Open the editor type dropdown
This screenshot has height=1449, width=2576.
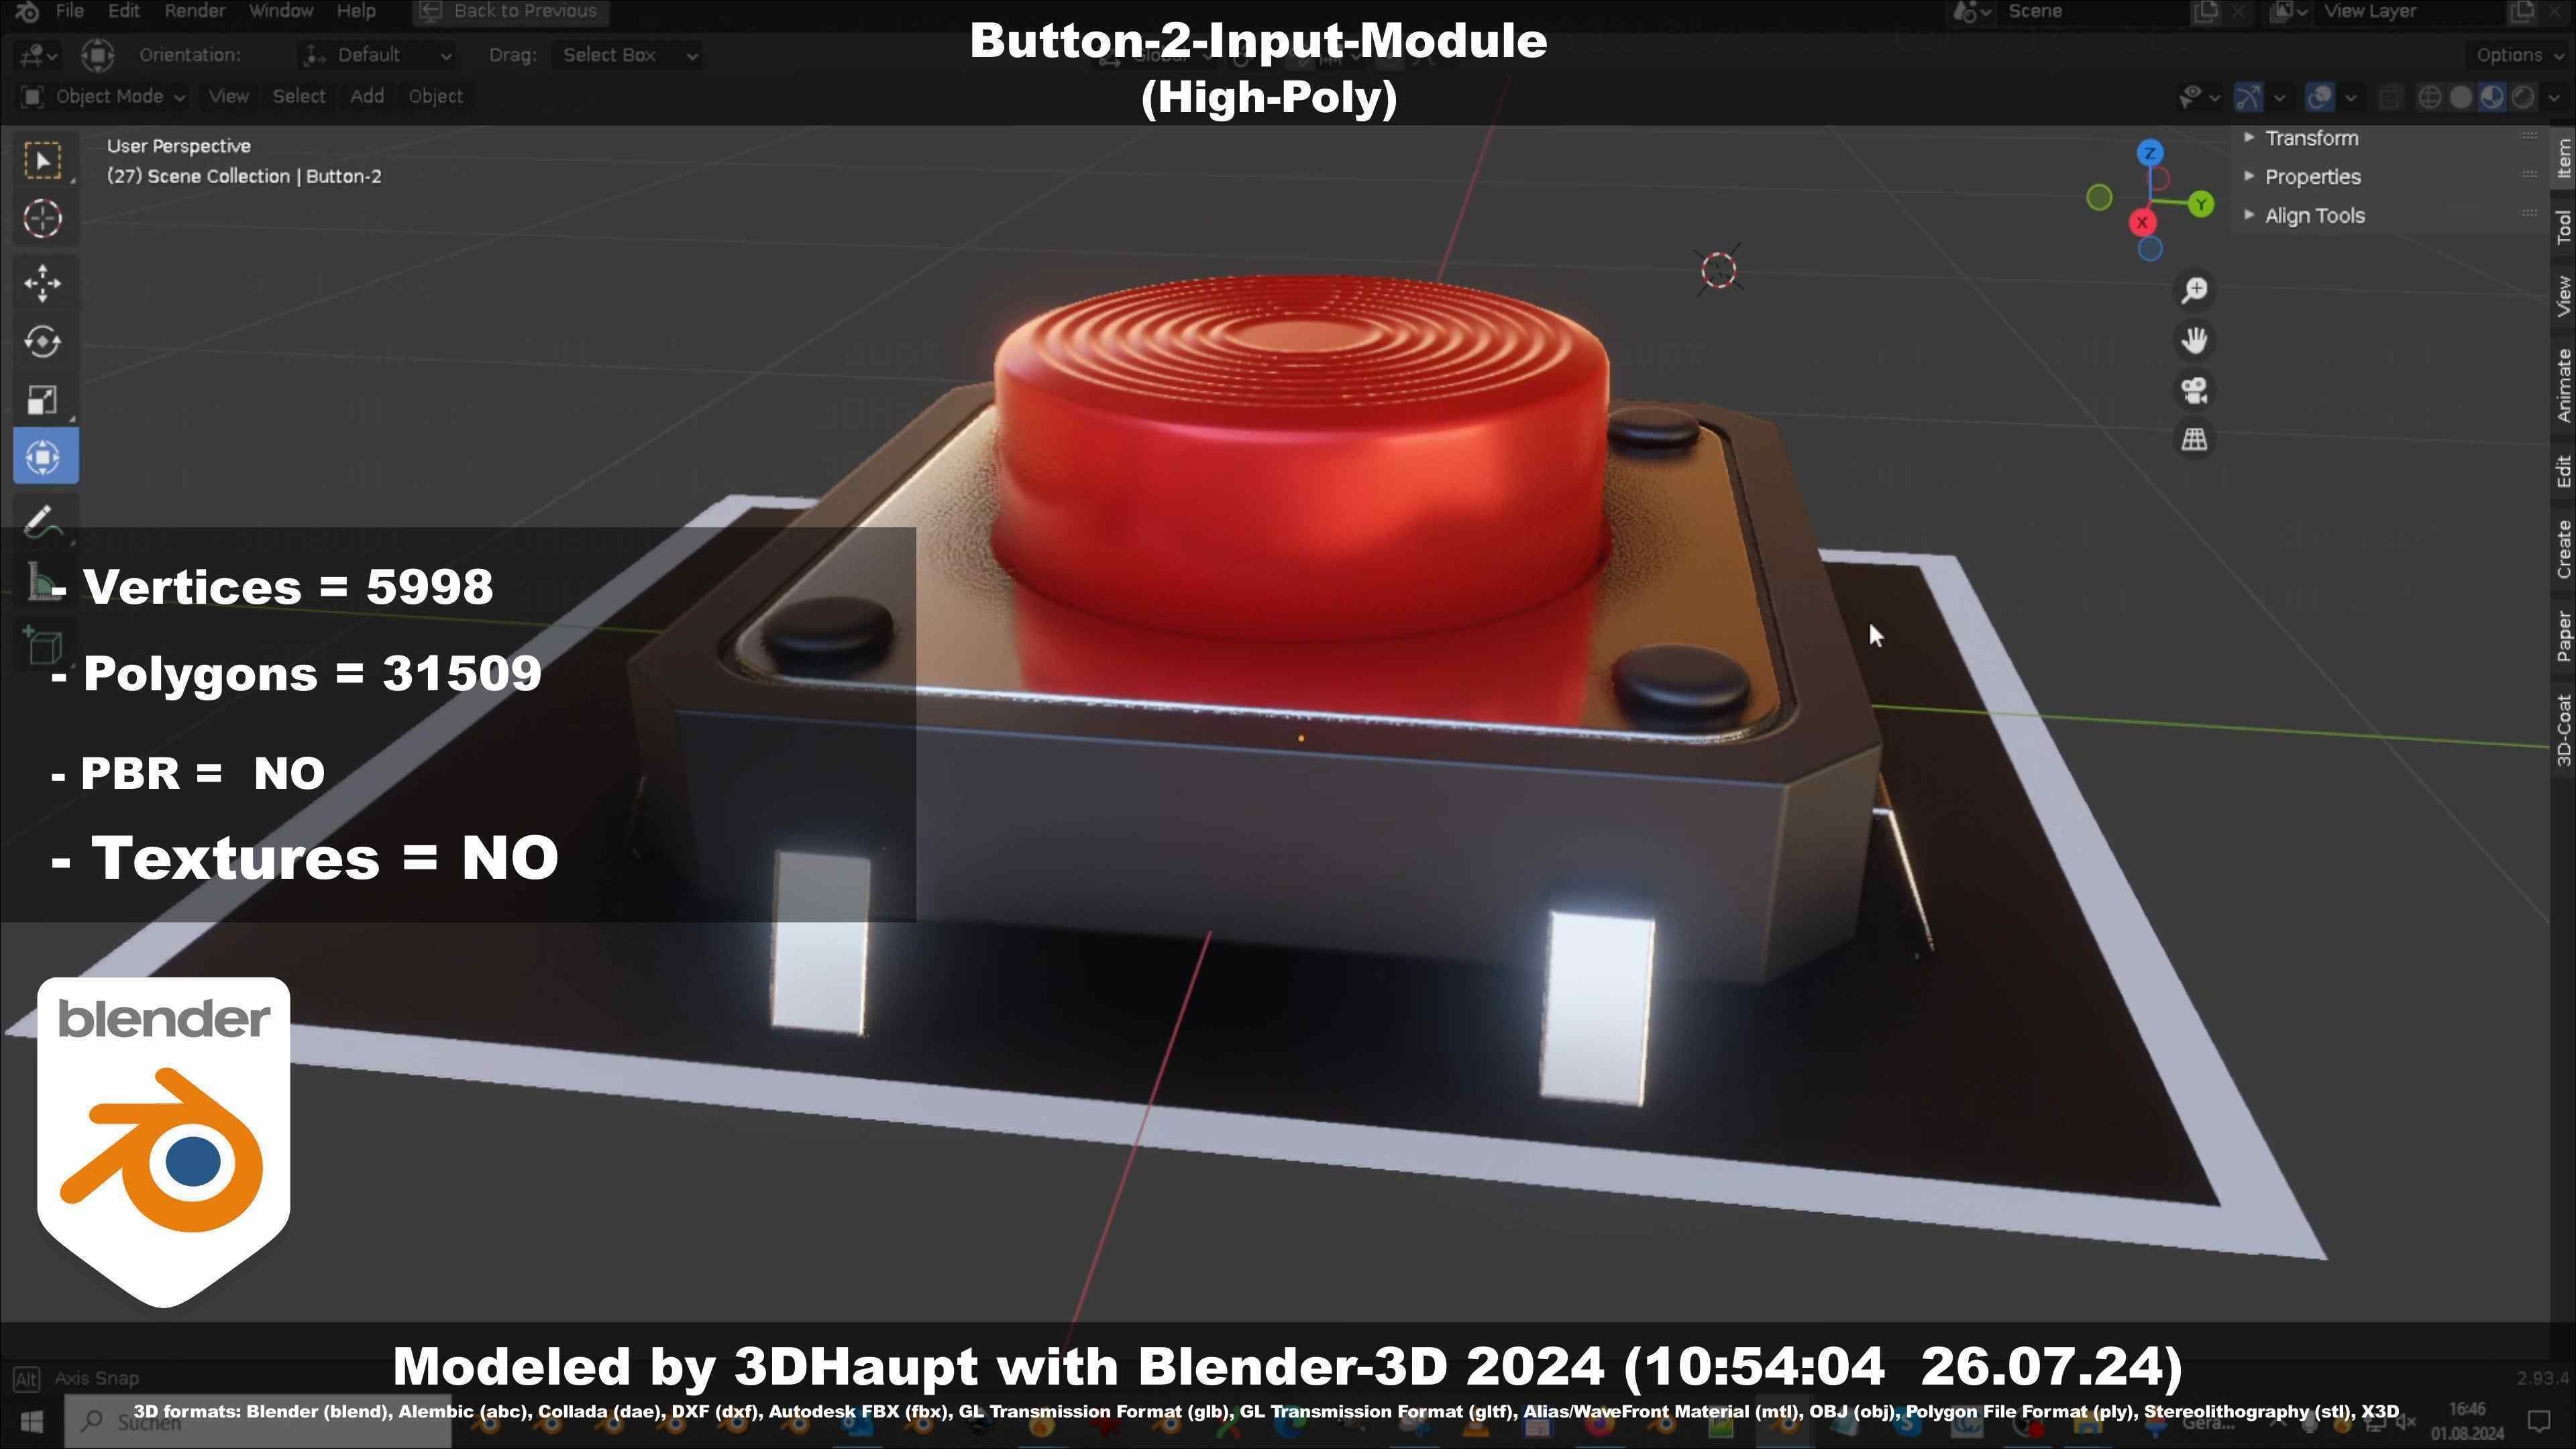pyautogui.click(x=38, y=55)
